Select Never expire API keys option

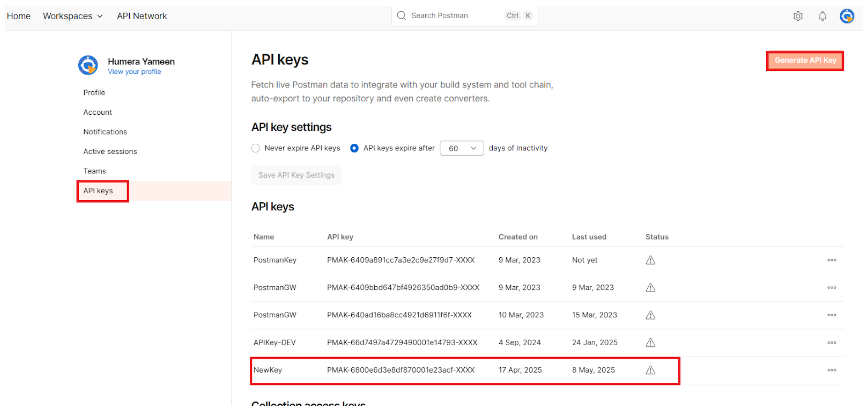click(x=256, y=148)
